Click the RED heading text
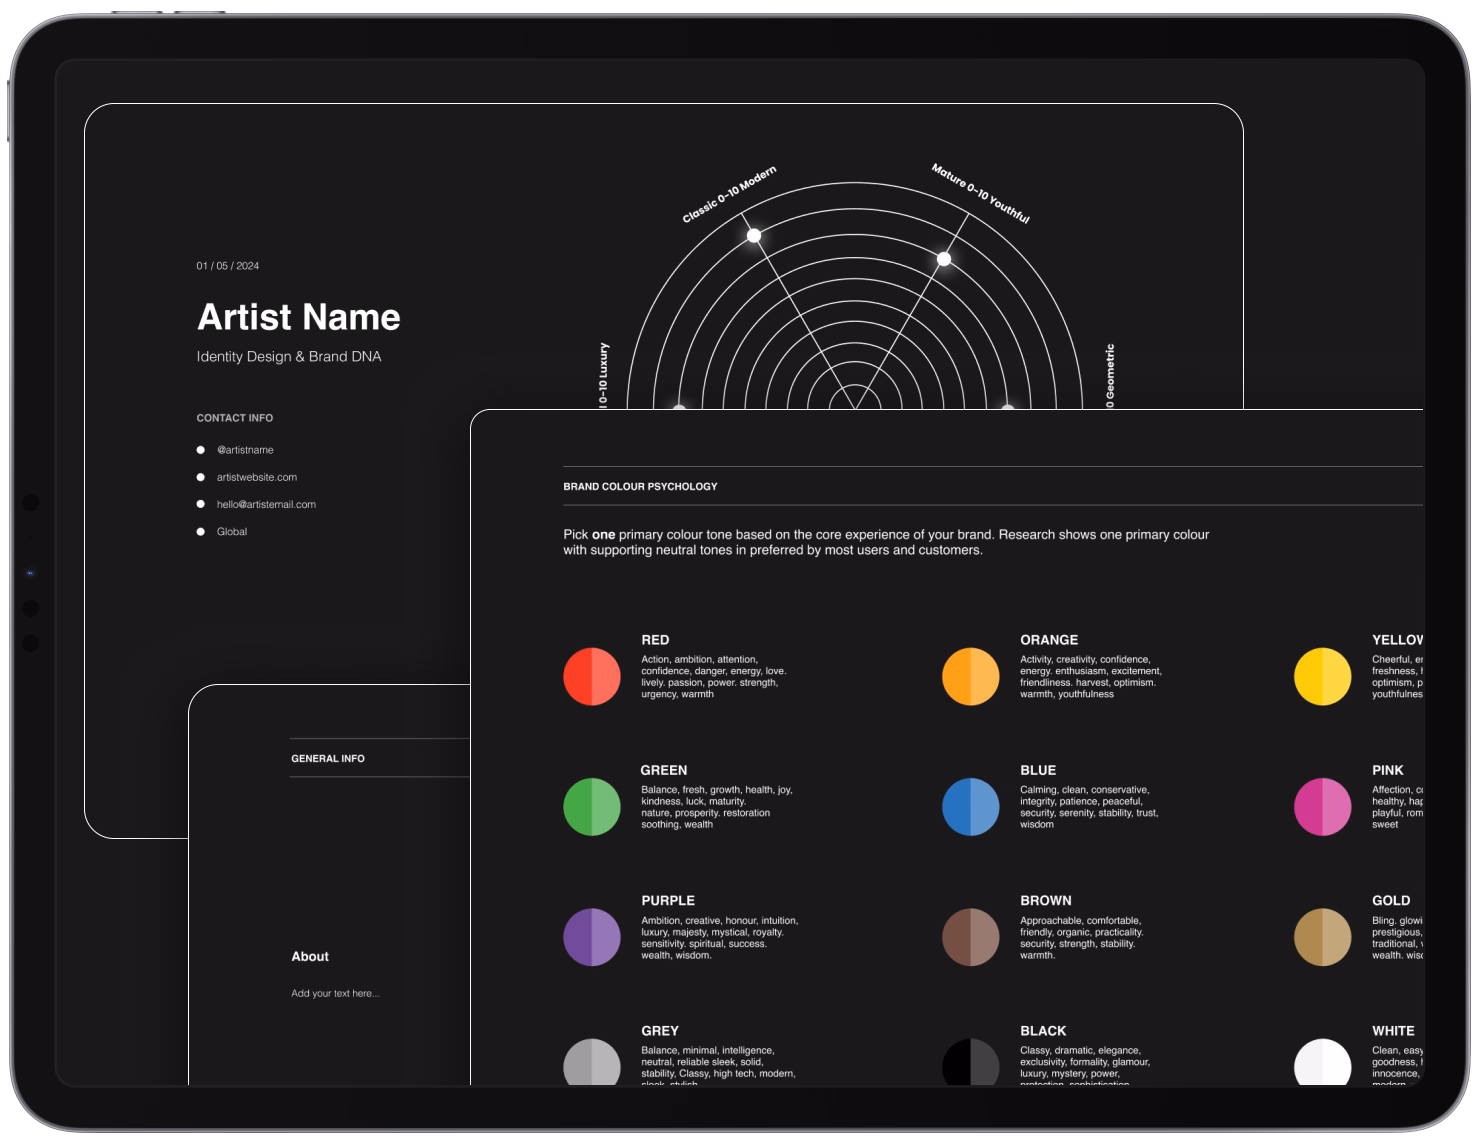 655,640
